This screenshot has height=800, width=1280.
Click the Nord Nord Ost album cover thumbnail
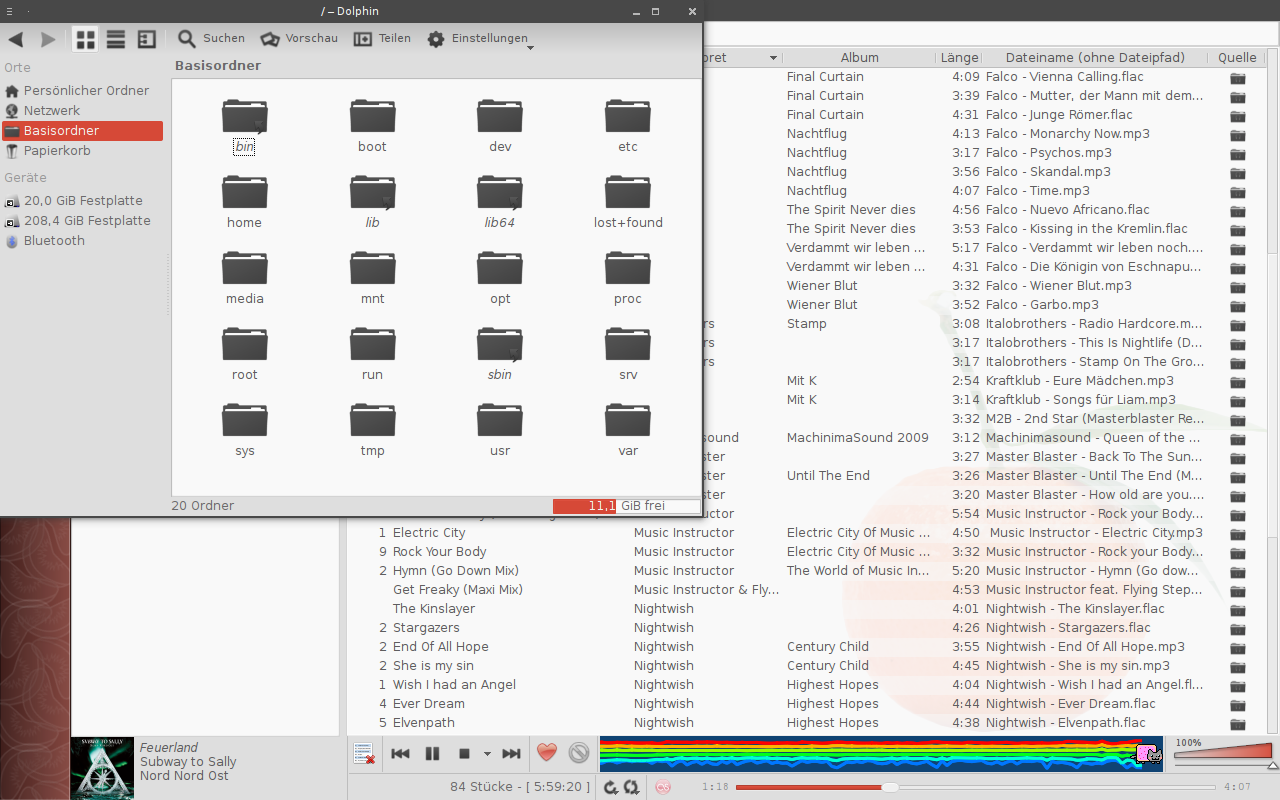pos(102,768)
